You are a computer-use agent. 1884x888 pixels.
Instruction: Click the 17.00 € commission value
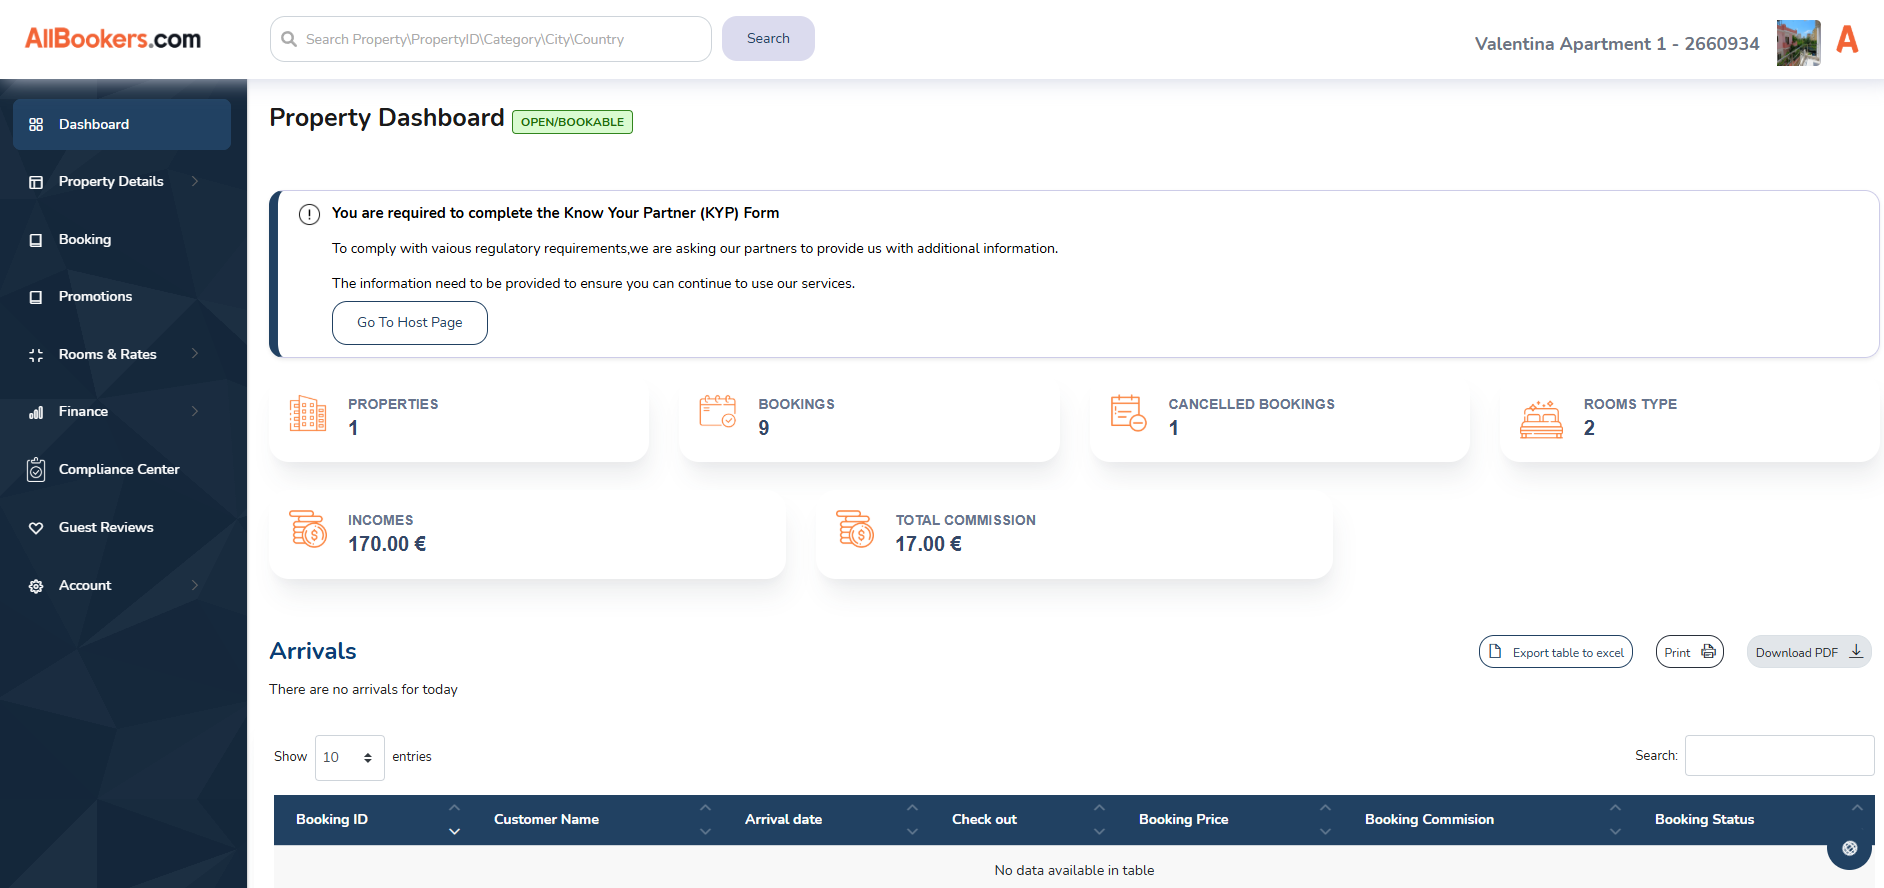(929, 545)
